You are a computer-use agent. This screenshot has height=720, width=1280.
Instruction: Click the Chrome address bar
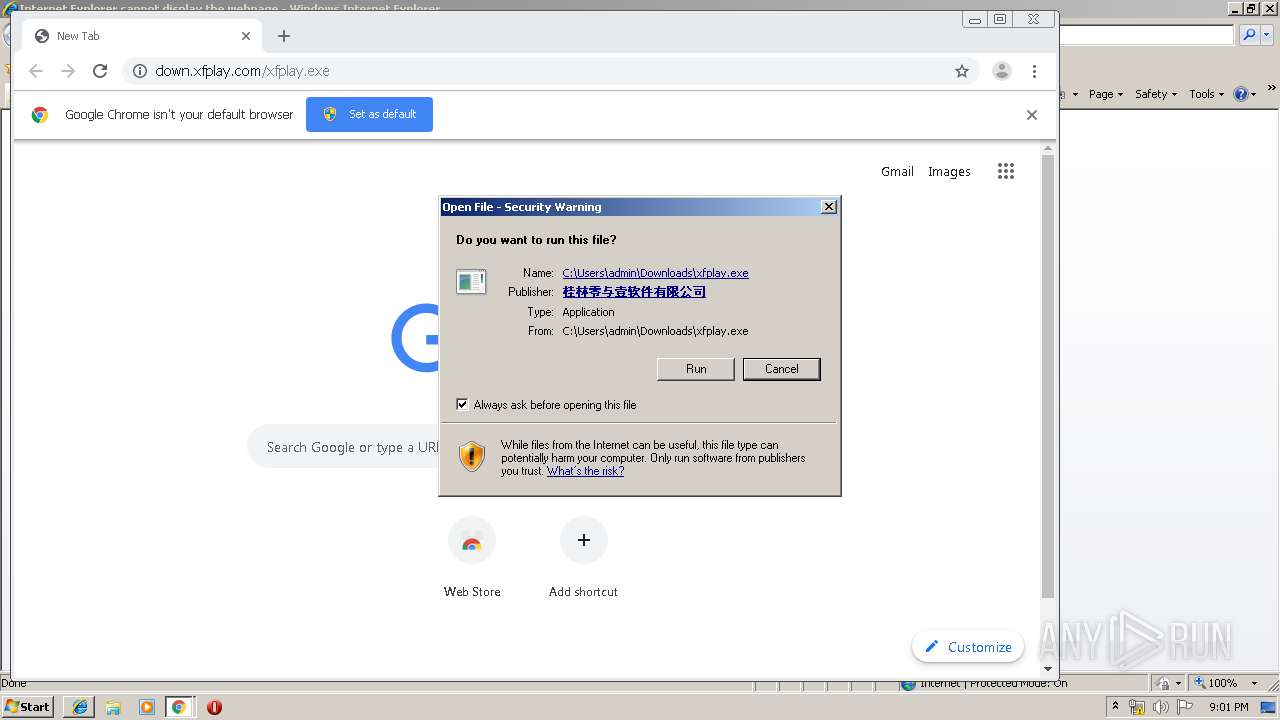[x=550, y=71]
